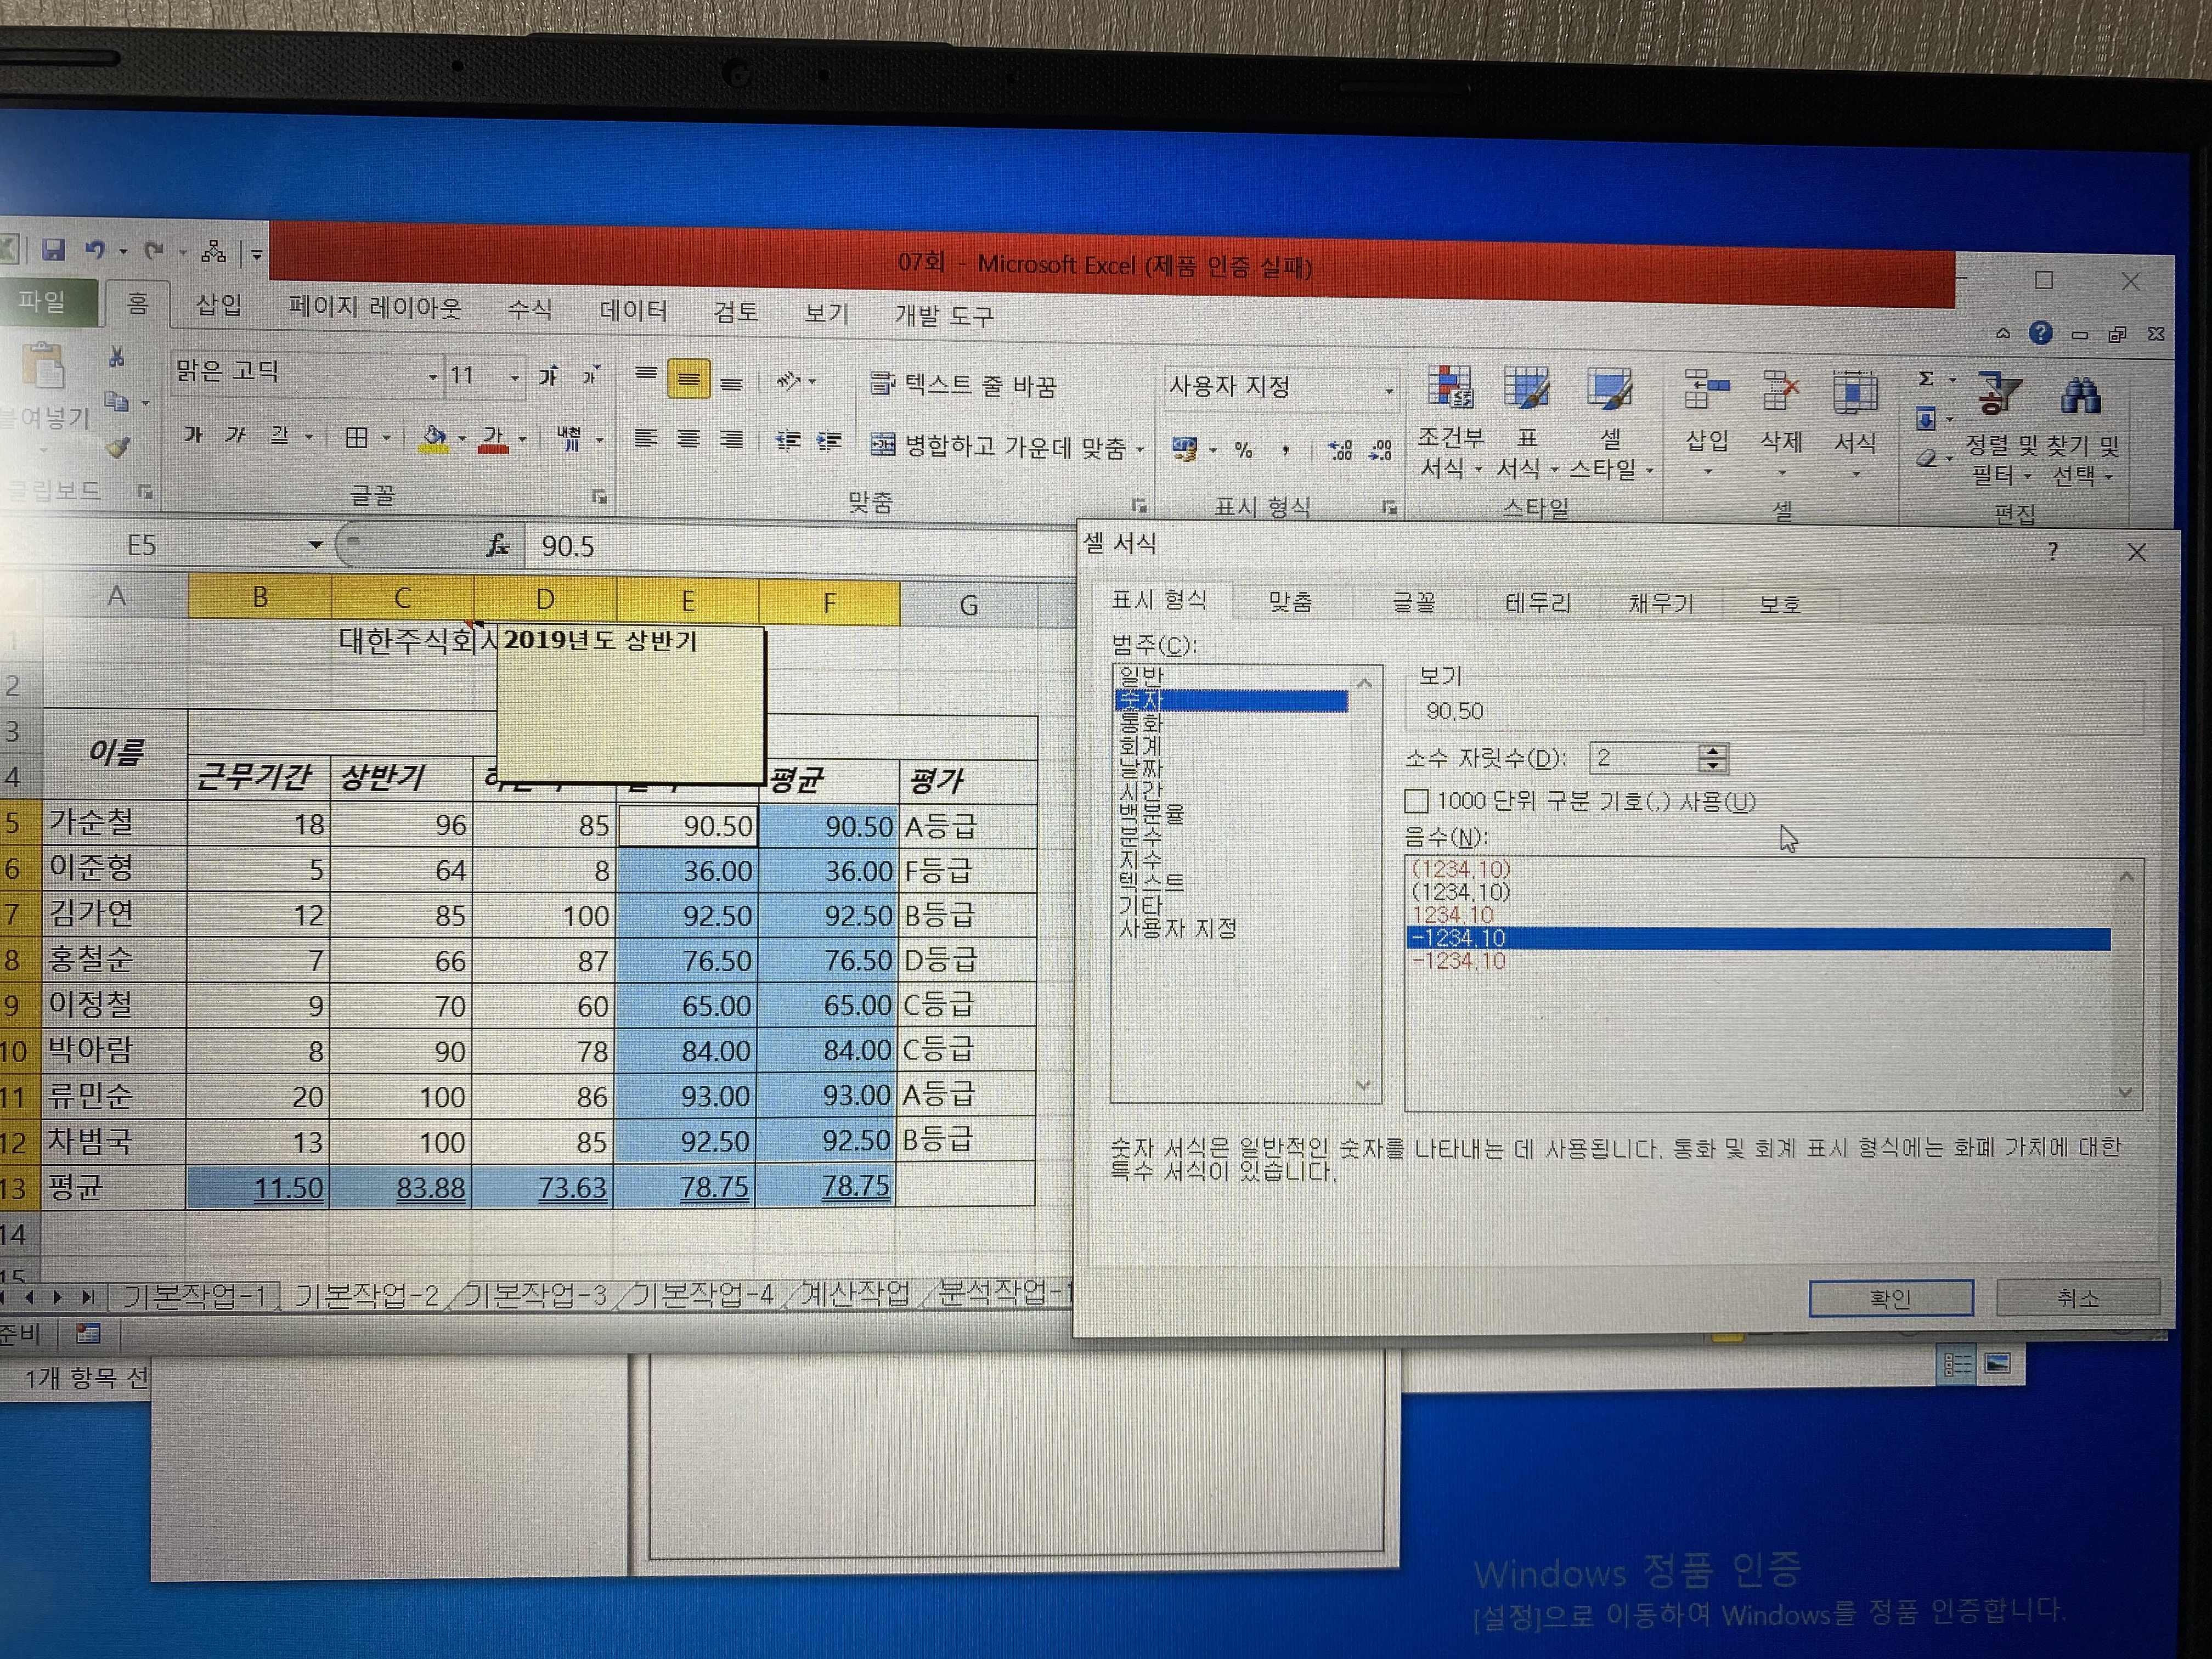Expand the number format dropdown 사용자 지정
The image size is (2212, 1659).
(x=1389, y=390)
